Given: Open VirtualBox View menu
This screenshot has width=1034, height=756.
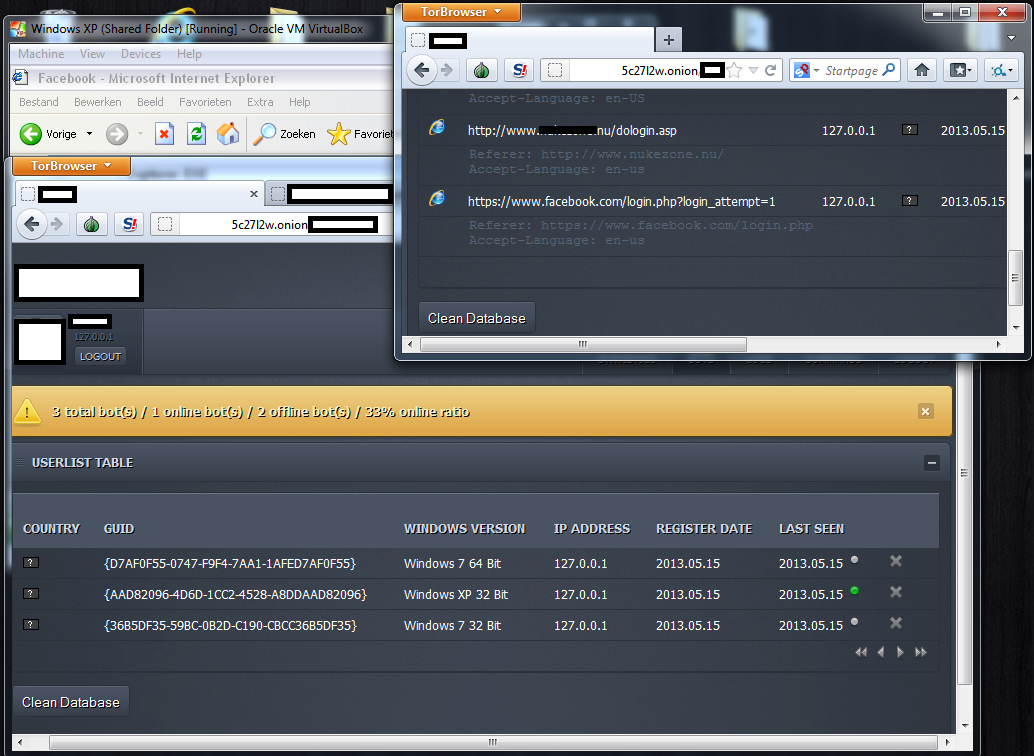Looking at the screenshot, I should [92, 54].
